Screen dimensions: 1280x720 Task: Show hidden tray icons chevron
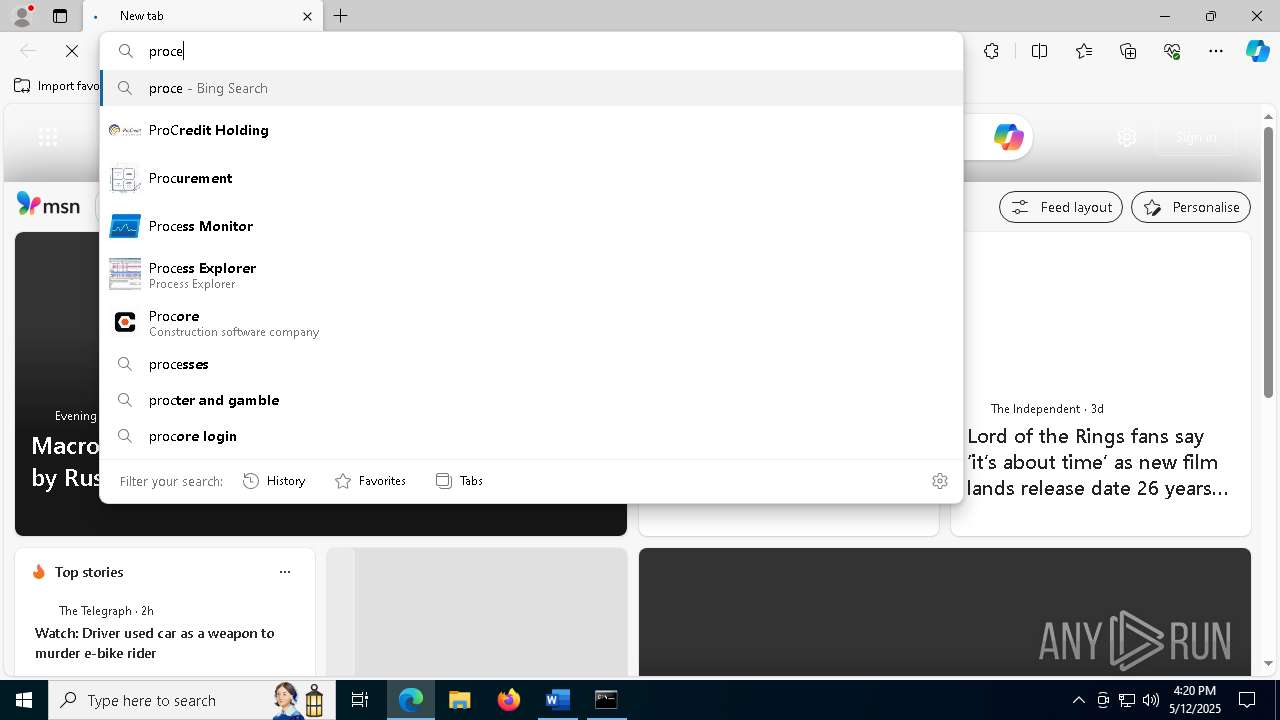(1078, 700)
